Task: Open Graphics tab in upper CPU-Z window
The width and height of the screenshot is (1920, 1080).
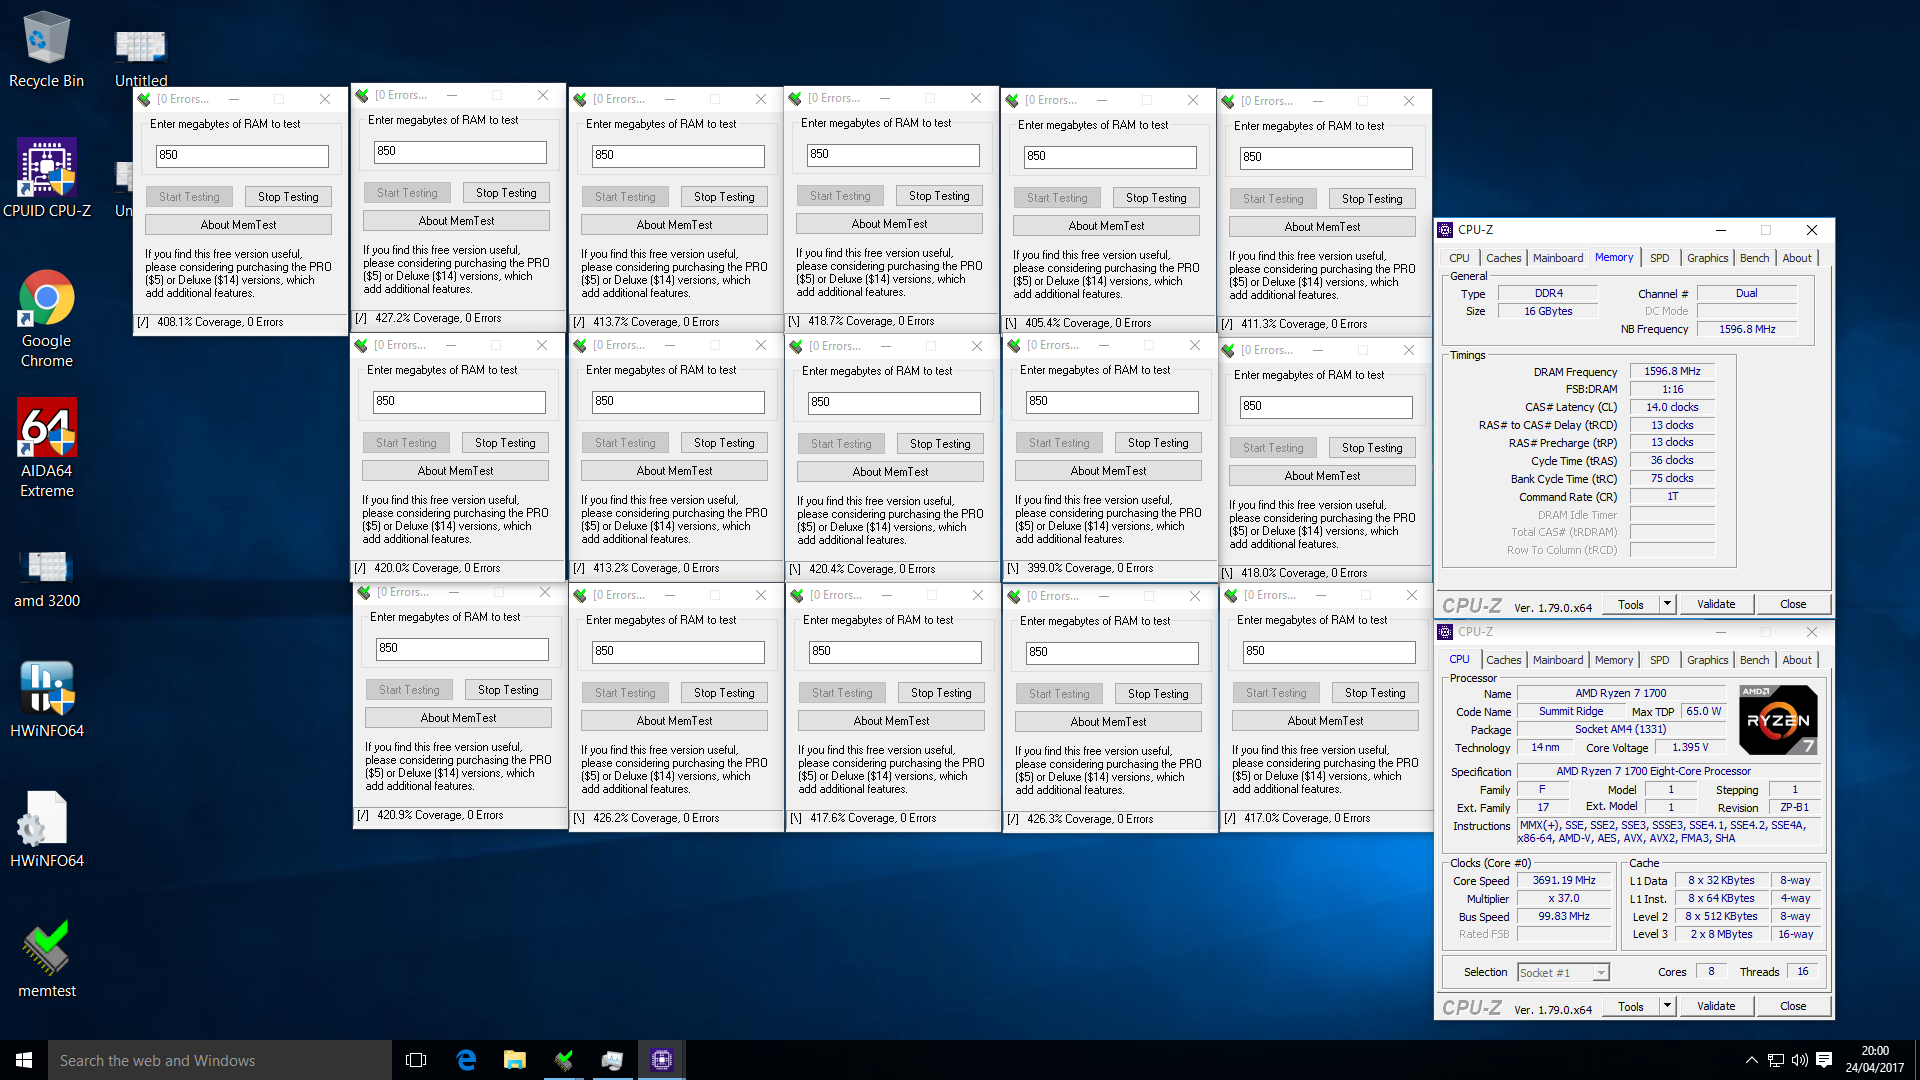Action: (1707, 258)
